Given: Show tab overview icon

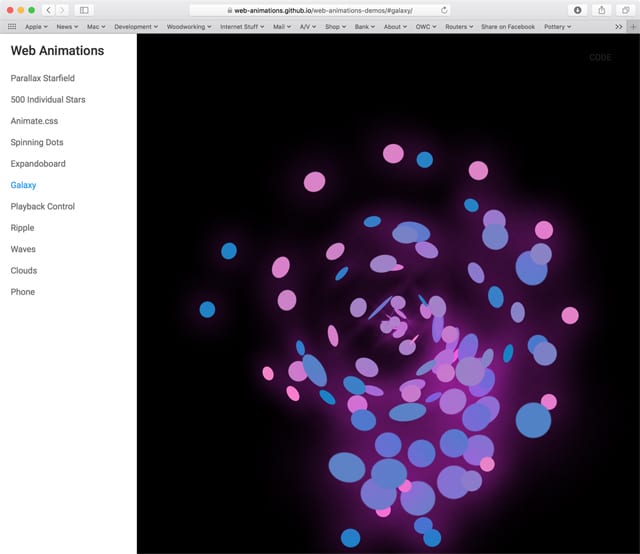Looking at the screenshot, I should [625, 10].
